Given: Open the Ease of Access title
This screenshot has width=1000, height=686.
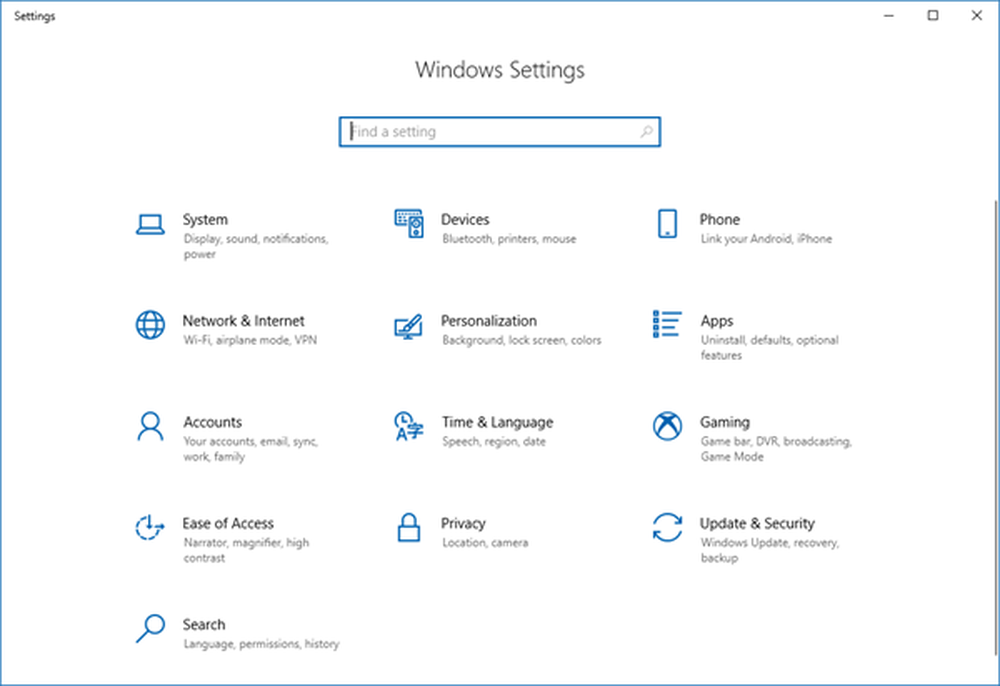Looking at the screenshot, I should [228, 523].
